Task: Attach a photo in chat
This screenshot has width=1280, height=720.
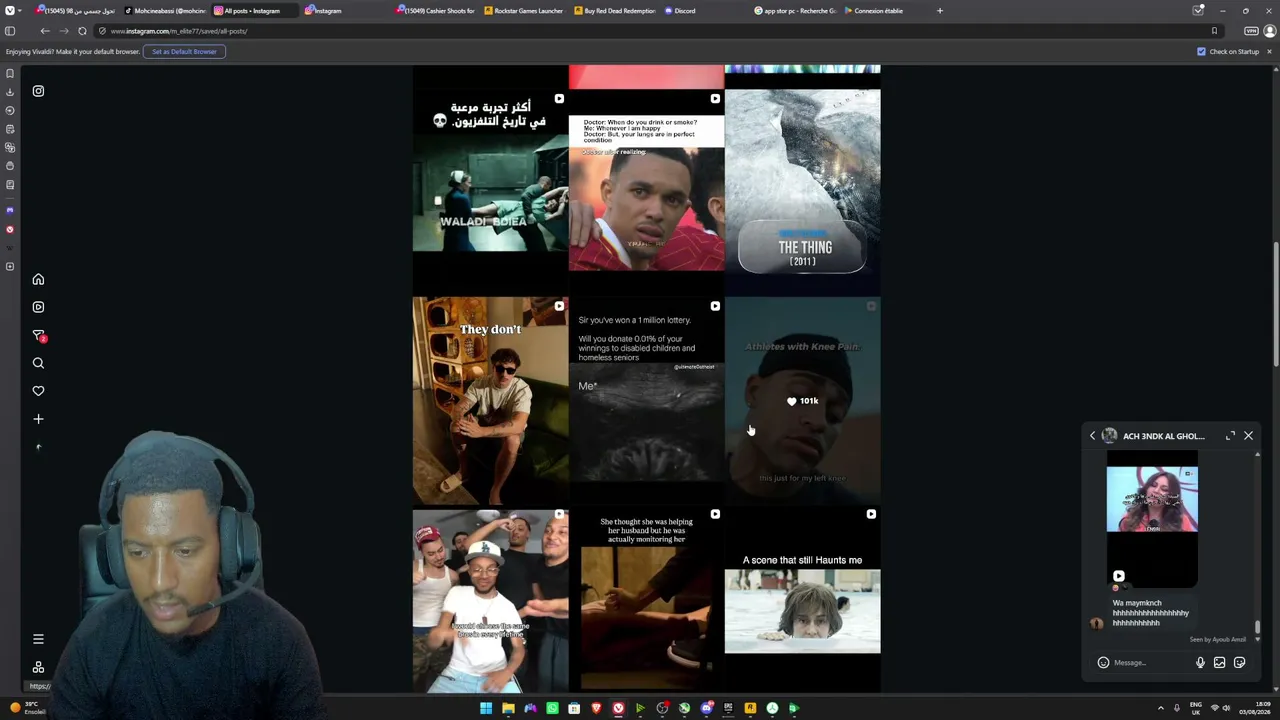Action: (1219, 662)
